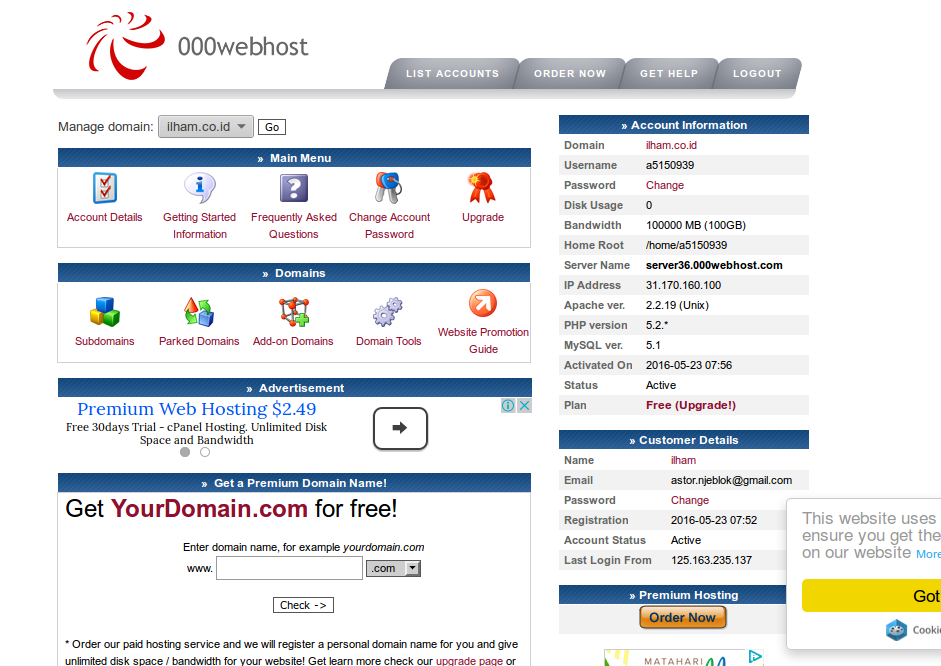Viewport: 941px width, 666px height.
Task: Click the Upgrade text link
Action: pos(483,217)
